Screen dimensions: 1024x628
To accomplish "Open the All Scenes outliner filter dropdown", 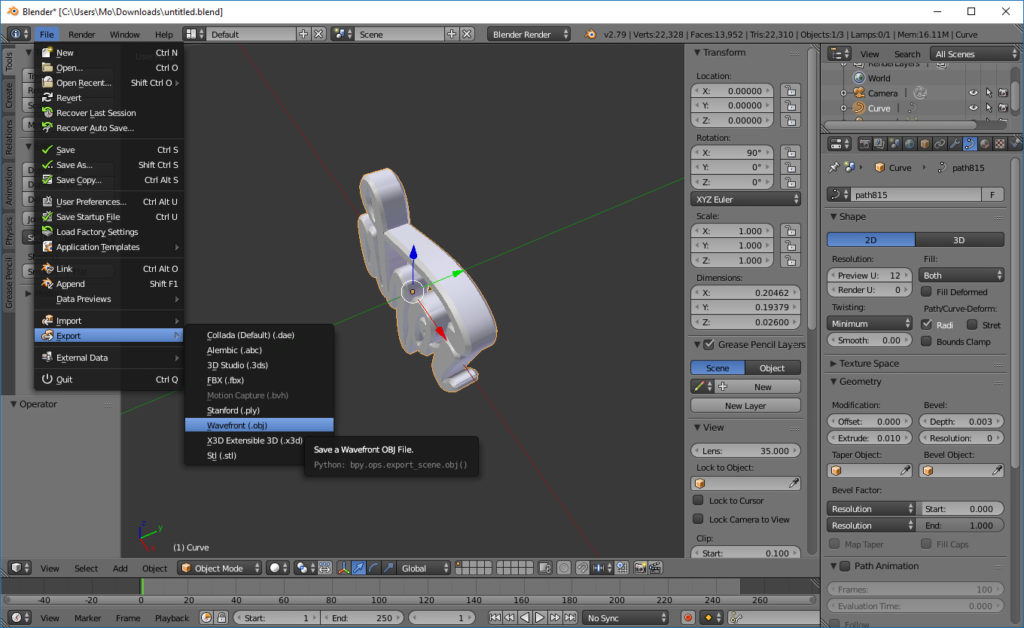I will [975, 54].
